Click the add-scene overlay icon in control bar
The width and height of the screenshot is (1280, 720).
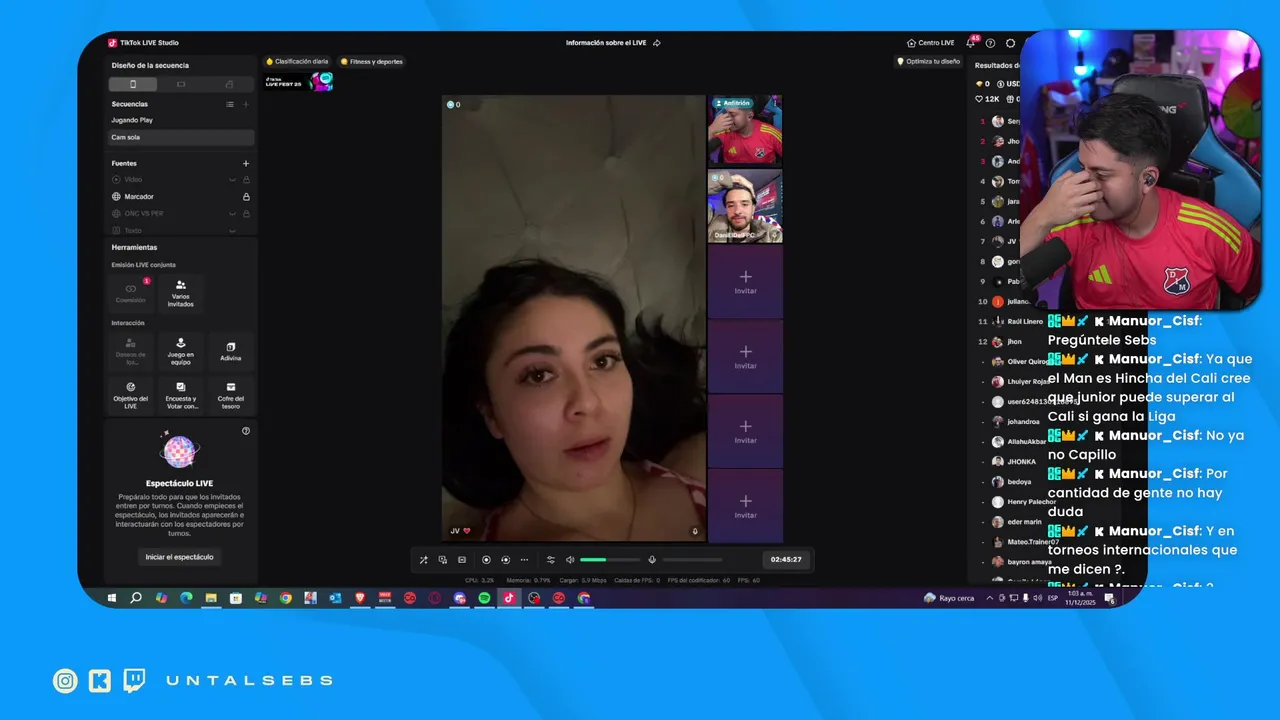(x=442, y=560)
